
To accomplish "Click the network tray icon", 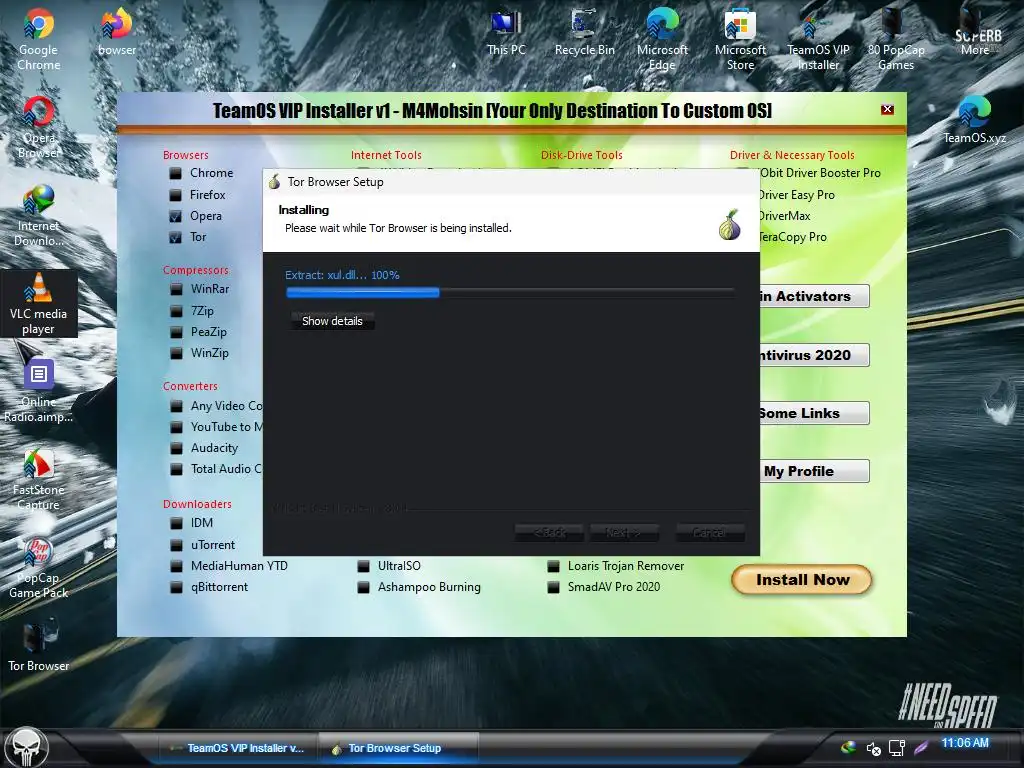I will [x=897, y=747].
